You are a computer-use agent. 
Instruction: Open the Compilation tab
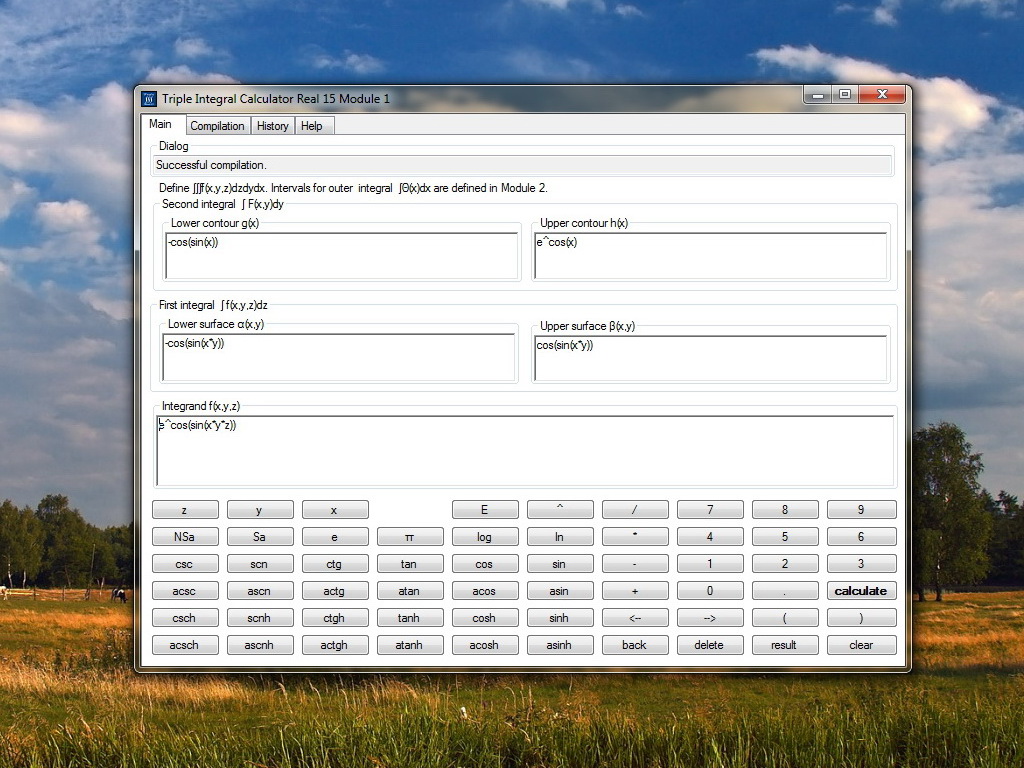217,126
